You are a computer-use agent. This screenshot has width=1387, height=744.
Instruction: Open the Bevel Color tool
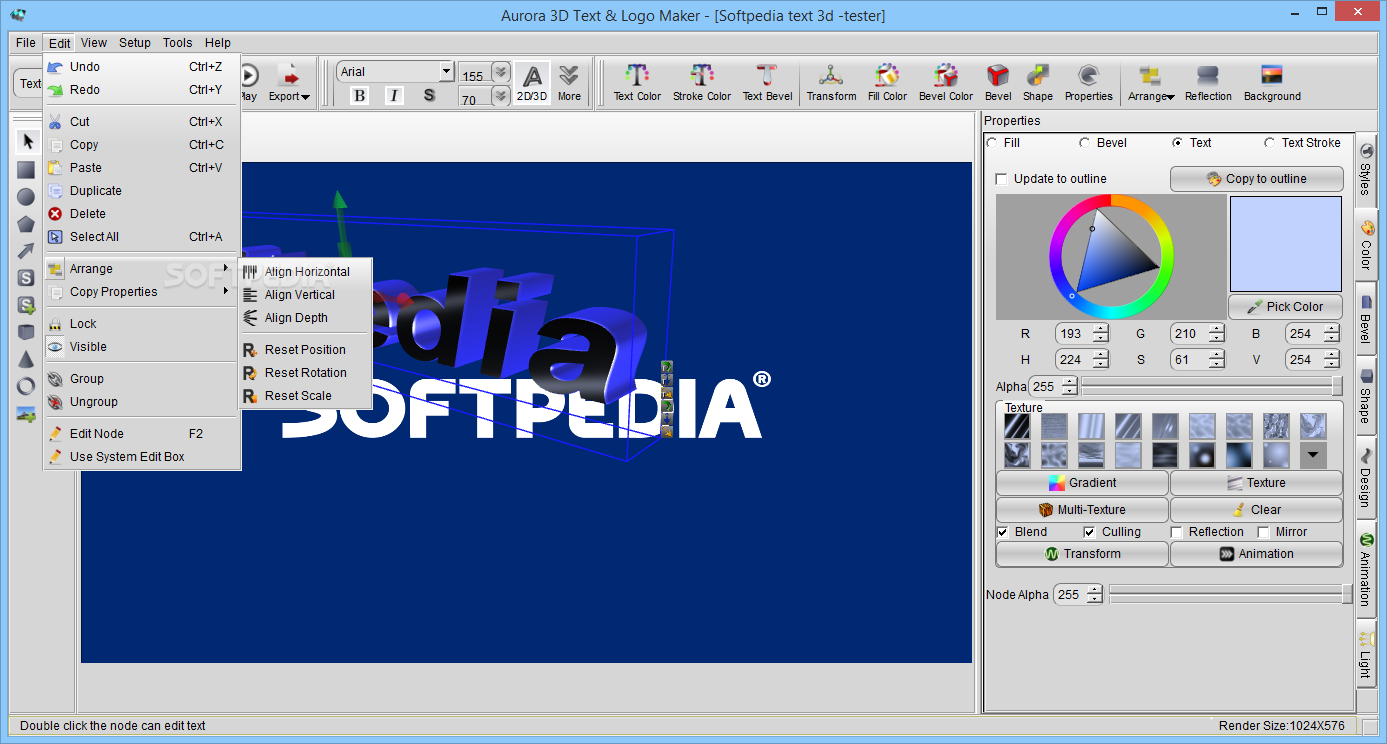pos(946,82)
